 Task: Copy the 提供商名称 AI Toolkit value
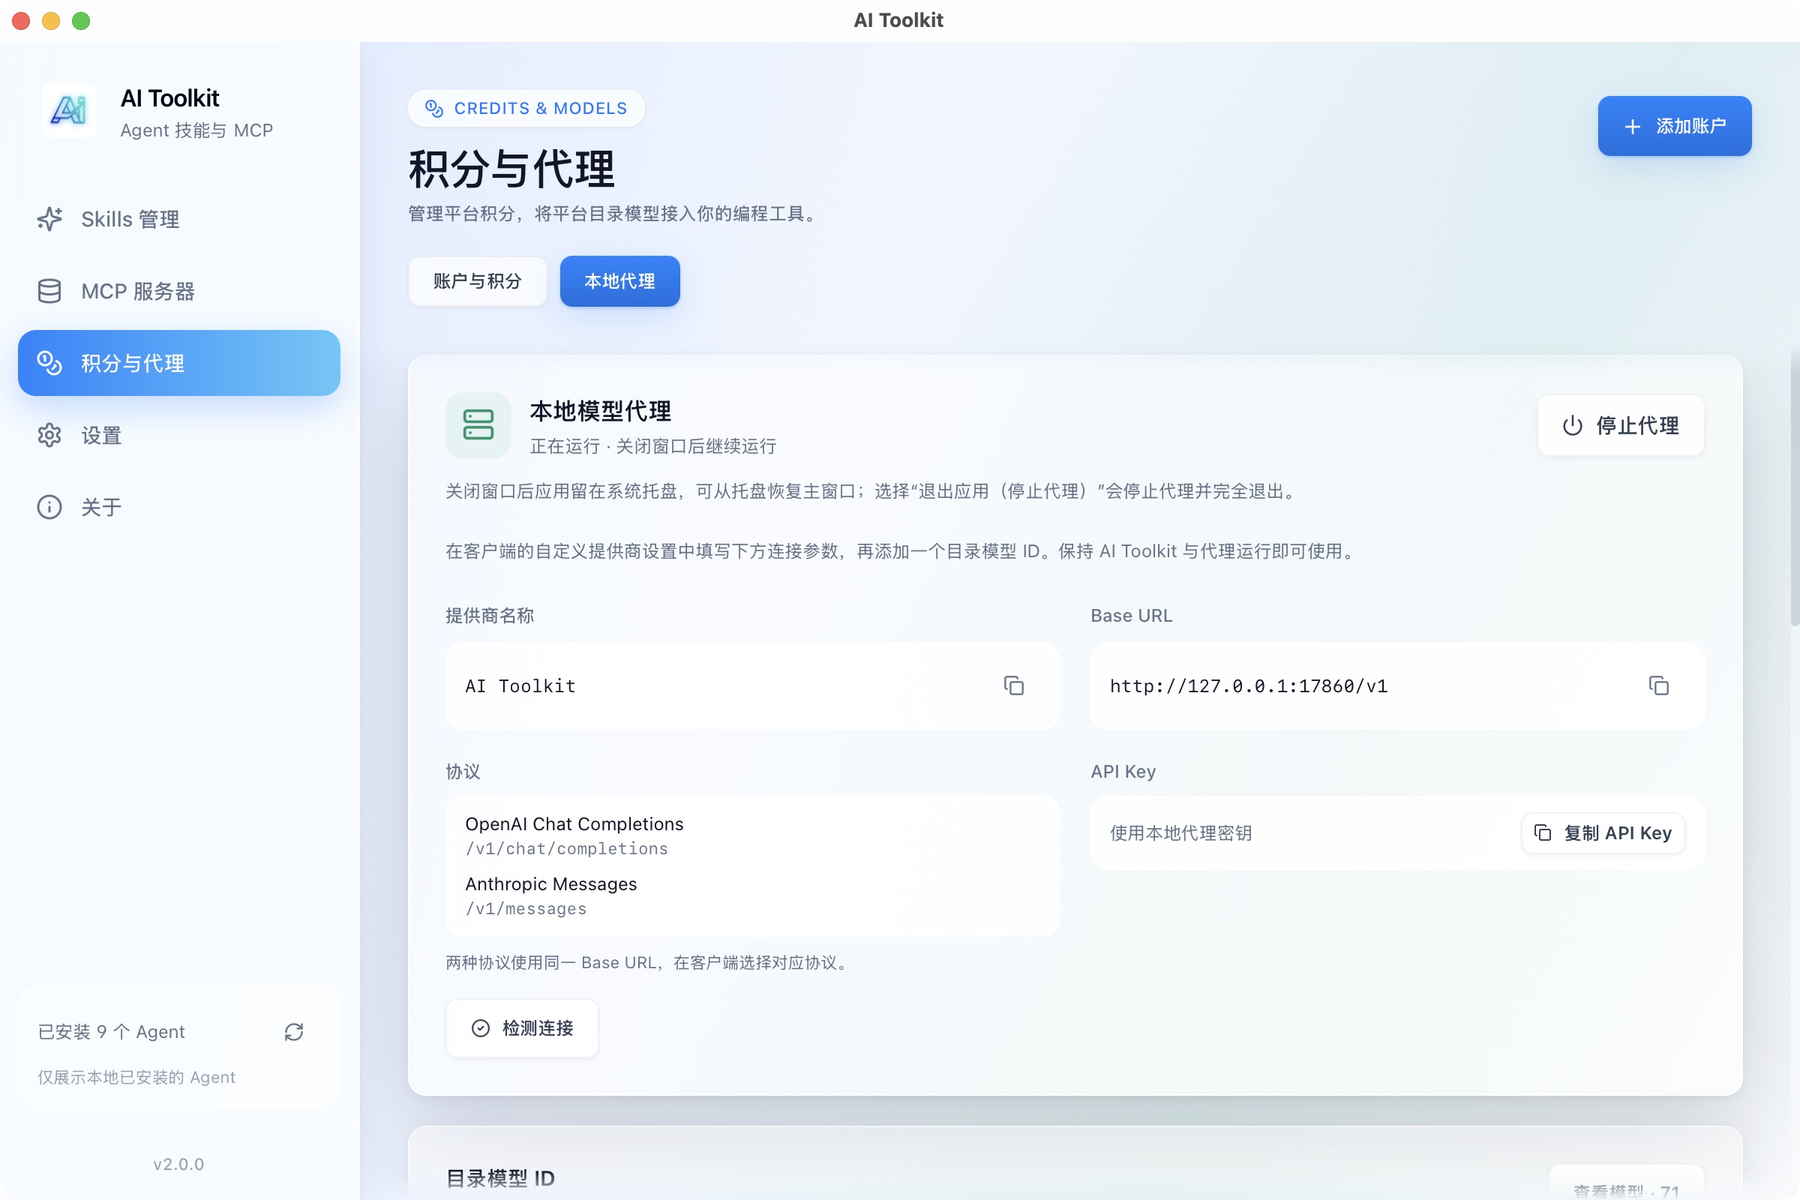click(x=1014, y=686)
